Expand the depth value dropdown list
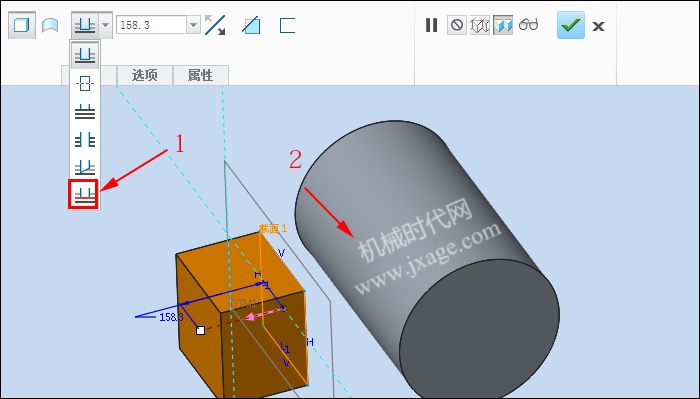 pyautogui.click(x=193, y=25)
